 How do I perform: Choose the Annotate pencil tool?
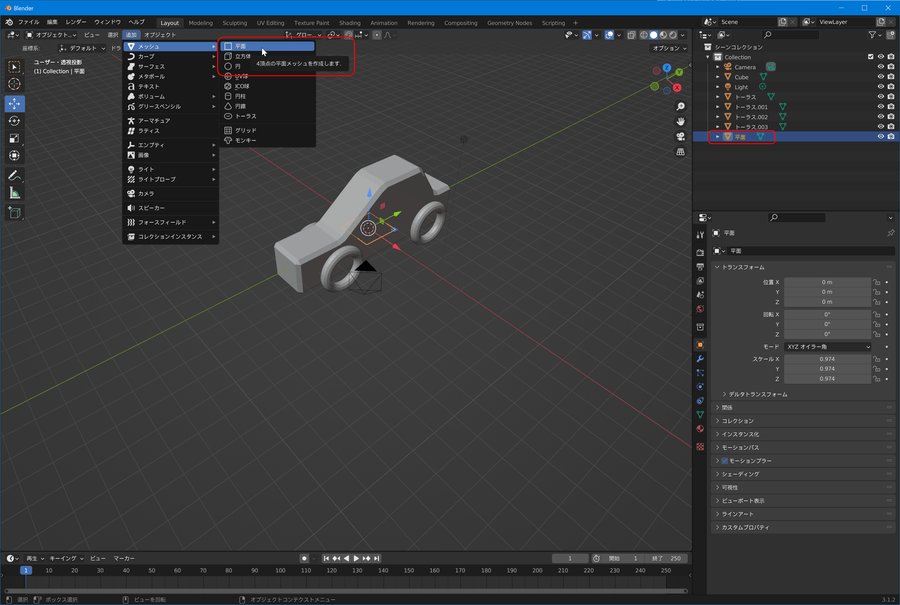(15, 175)
